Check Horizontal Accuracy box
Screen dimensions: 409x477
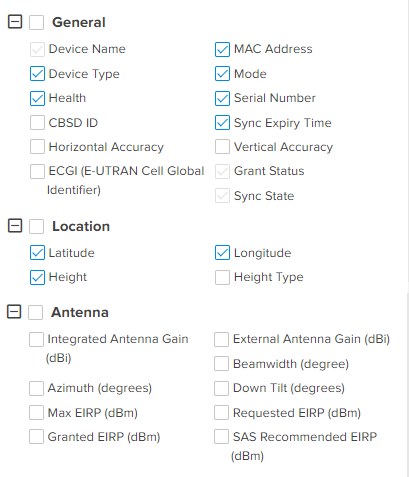[x=37, y=147]
